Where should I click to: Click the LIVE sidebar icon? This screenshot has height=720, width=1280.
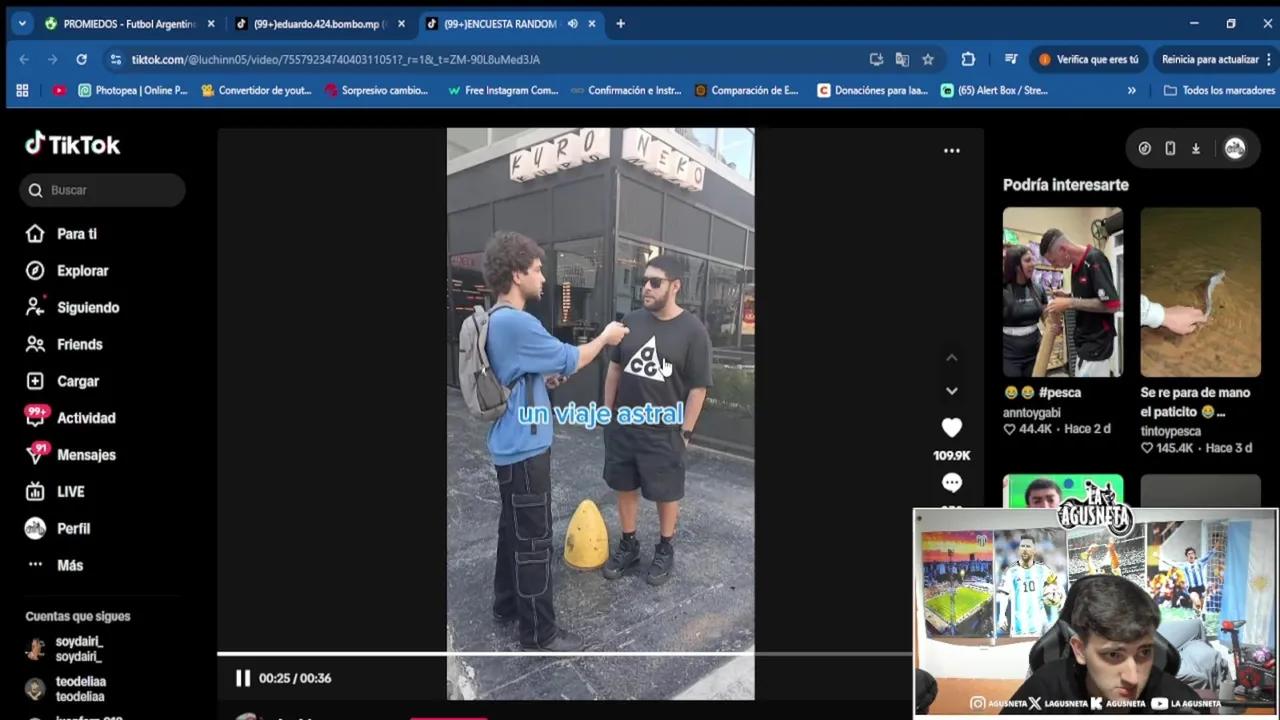point(35,492)
